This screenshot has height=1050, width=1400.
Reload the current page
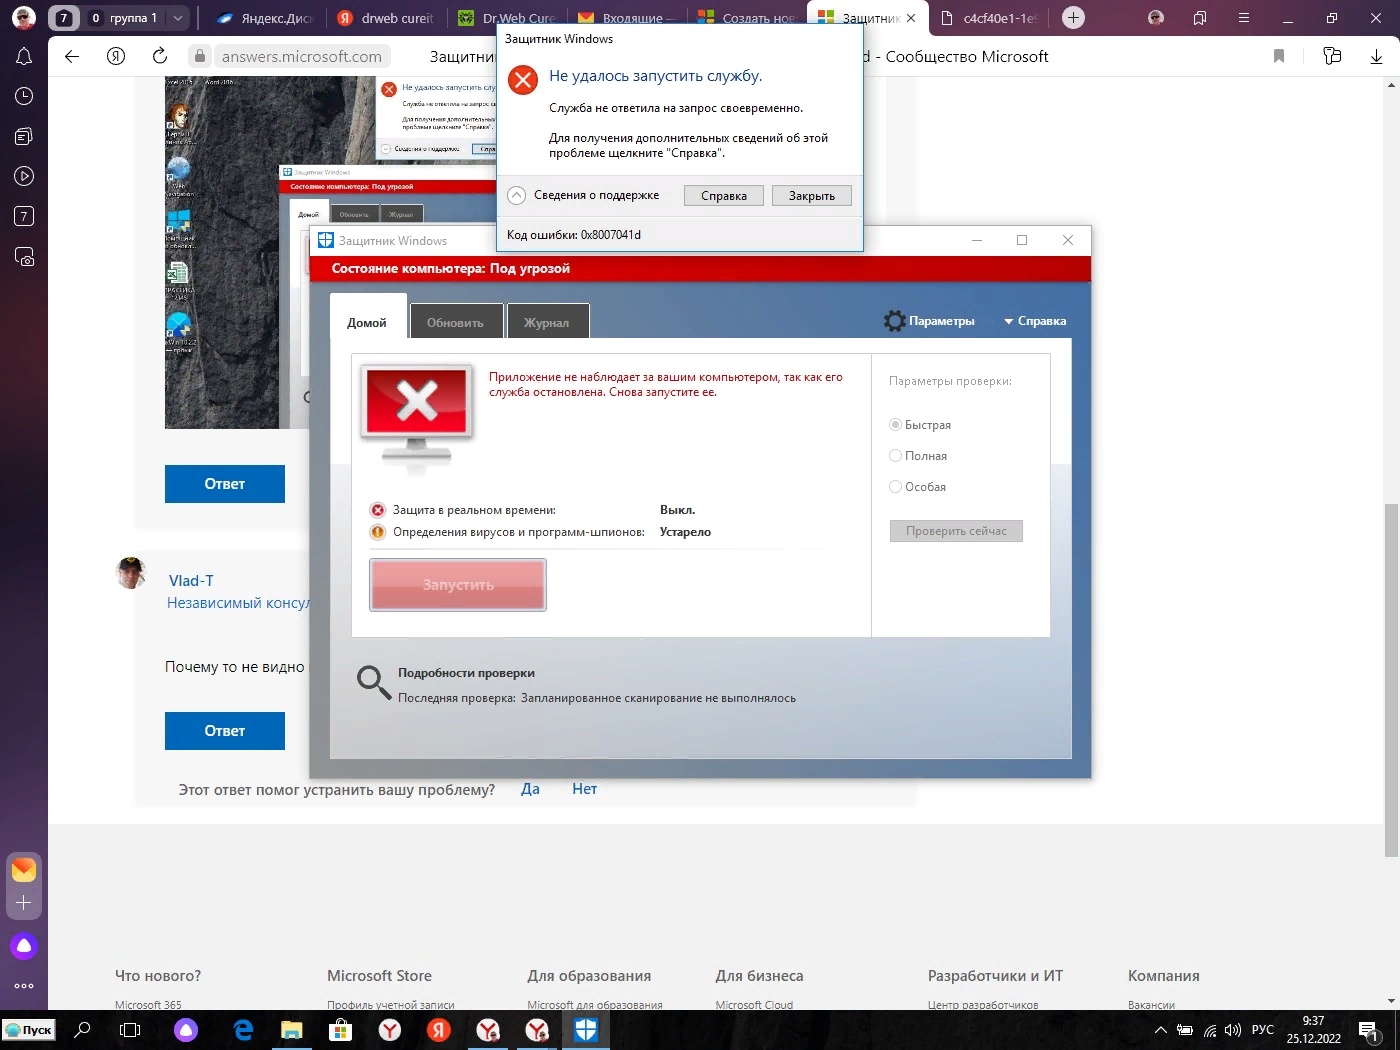[x=160, y=57]
